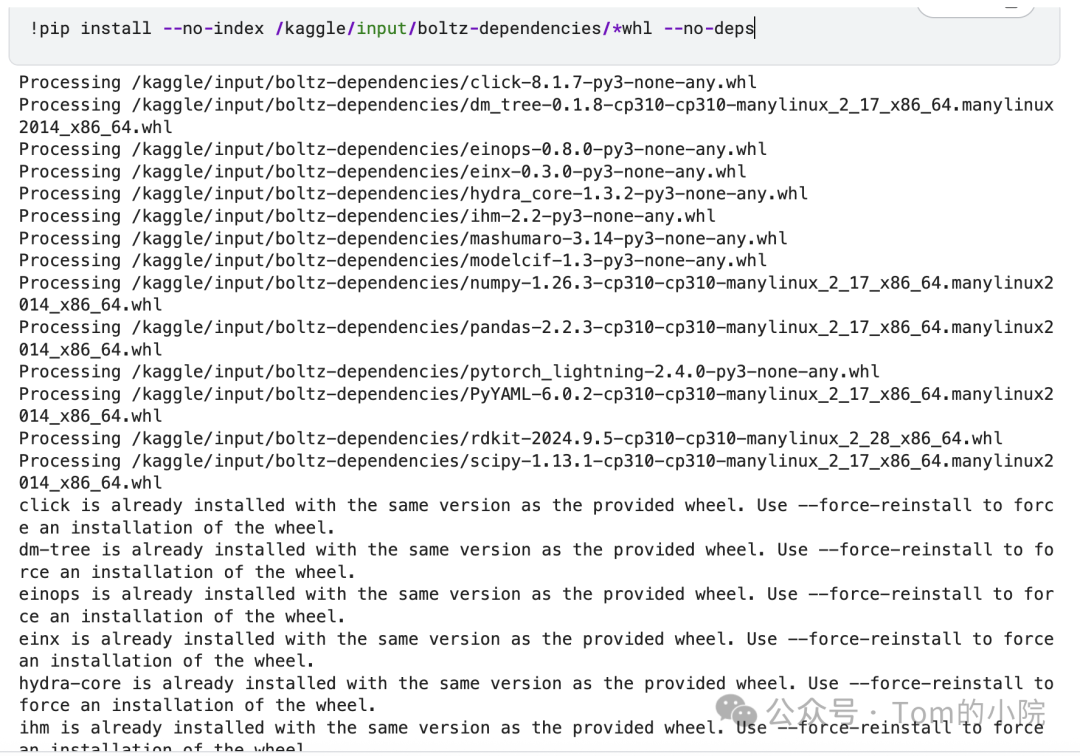Click the mashumaro-3.14 wheel processing line
Image resolution: width=1080 pixels, height=756 pixels.
click(403, 238)
